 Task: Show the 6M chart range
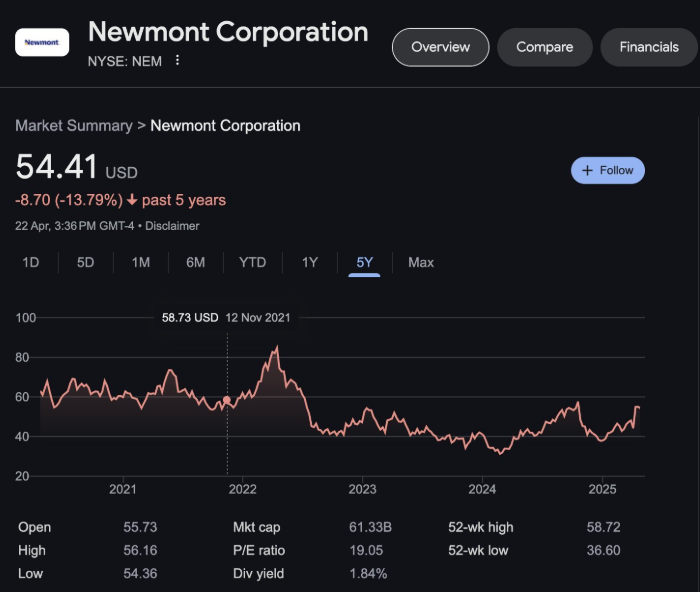click(196, 262)
